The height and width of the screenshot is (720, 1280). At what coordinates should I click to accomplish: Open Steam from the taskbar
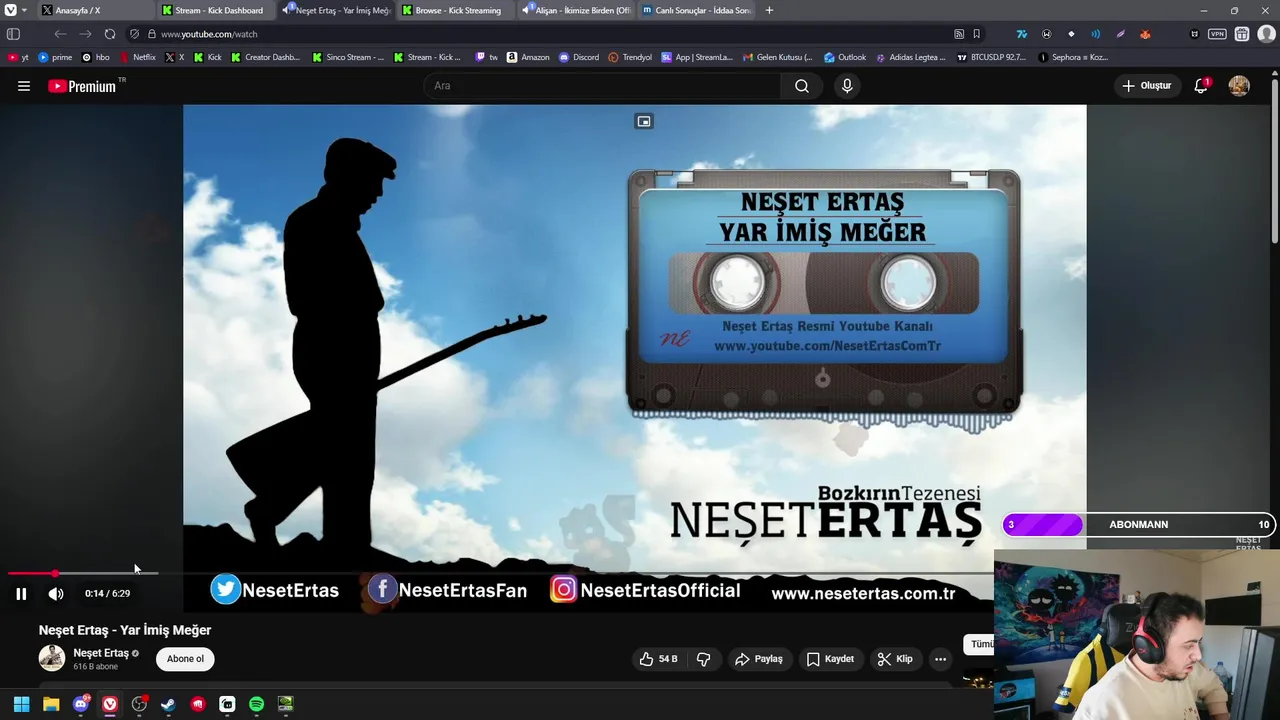pyautogui.click(x=168, y=704)
